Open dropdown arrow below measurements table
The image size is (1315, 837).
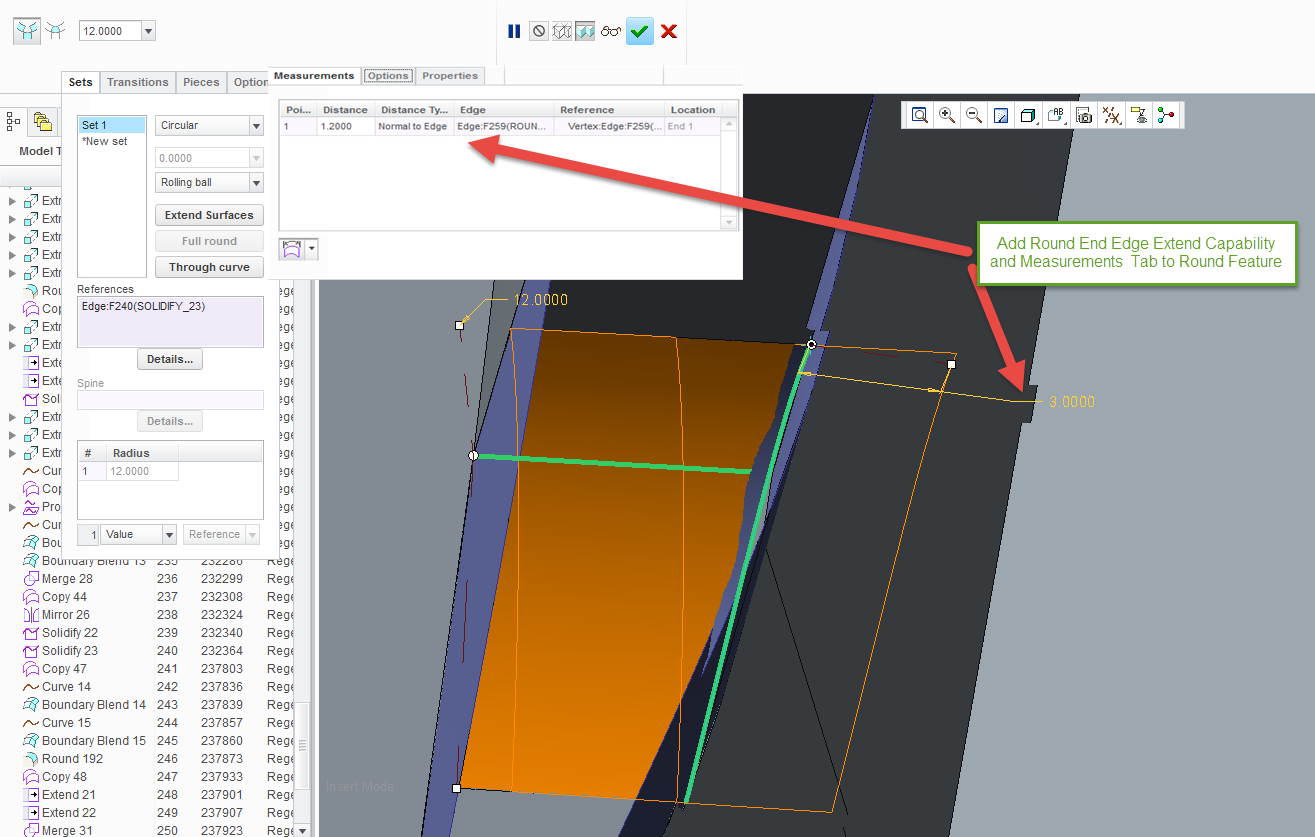coord(312,249)
